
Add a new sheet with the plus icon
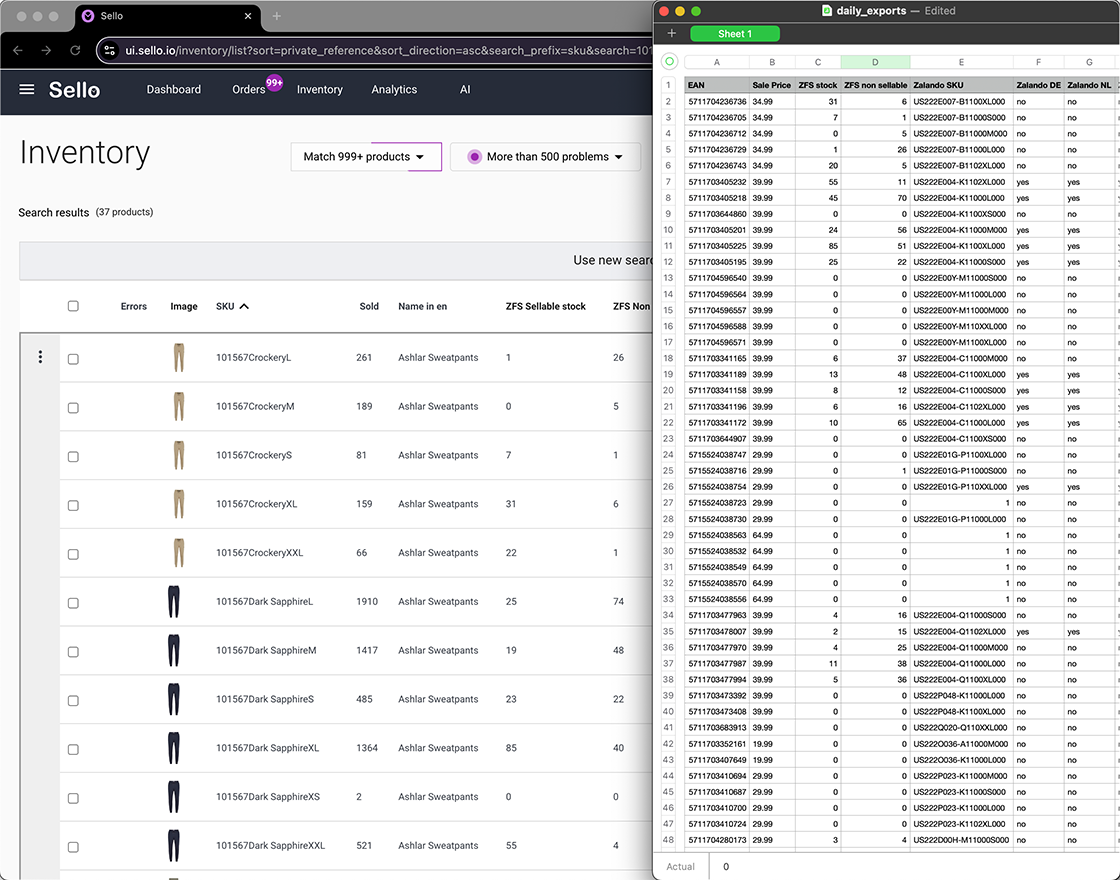(x=671, y=33)
